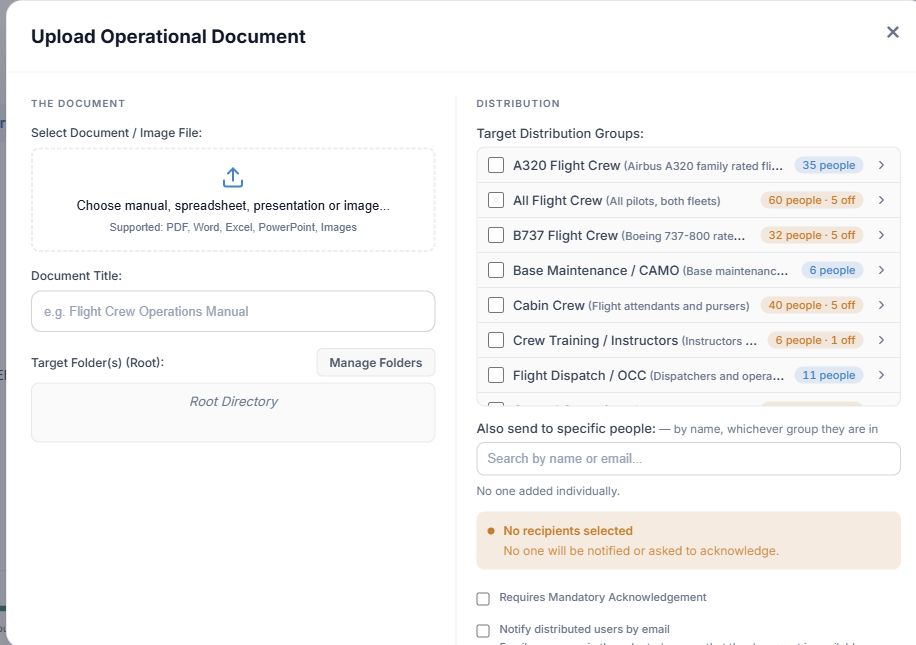Viewport: 916px width, 645px height.
Task: Expand Cabin Crew row chevron
Action: tap(881, 306)
